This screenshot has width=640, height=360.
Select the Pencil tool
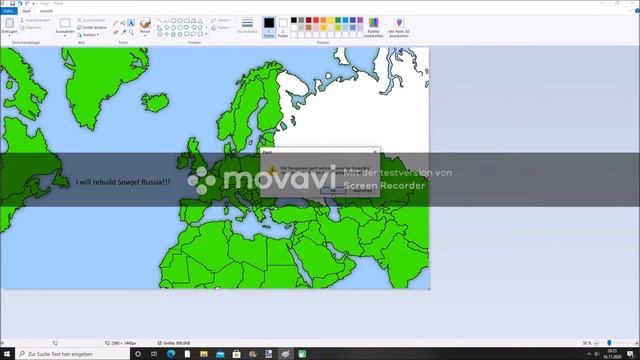click(x=116, y=23)
